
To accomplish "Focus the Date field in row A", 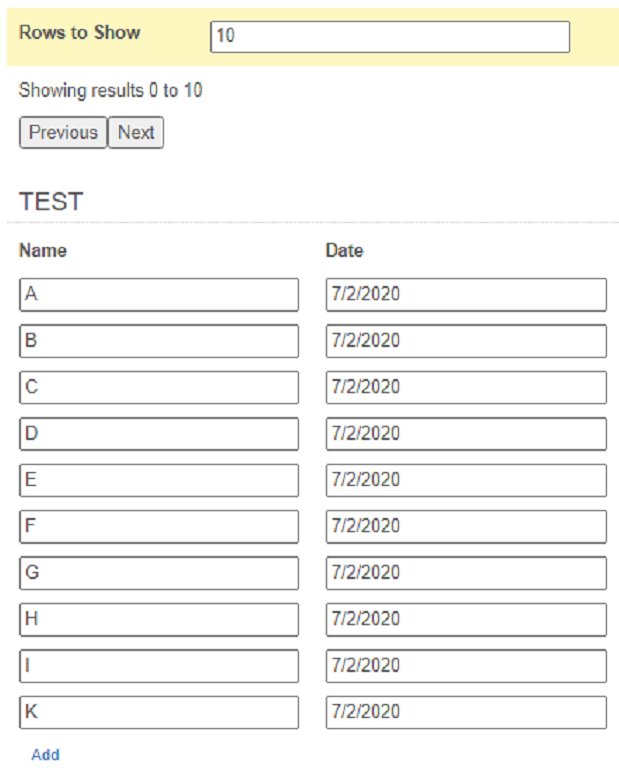I will coord(466,294).
